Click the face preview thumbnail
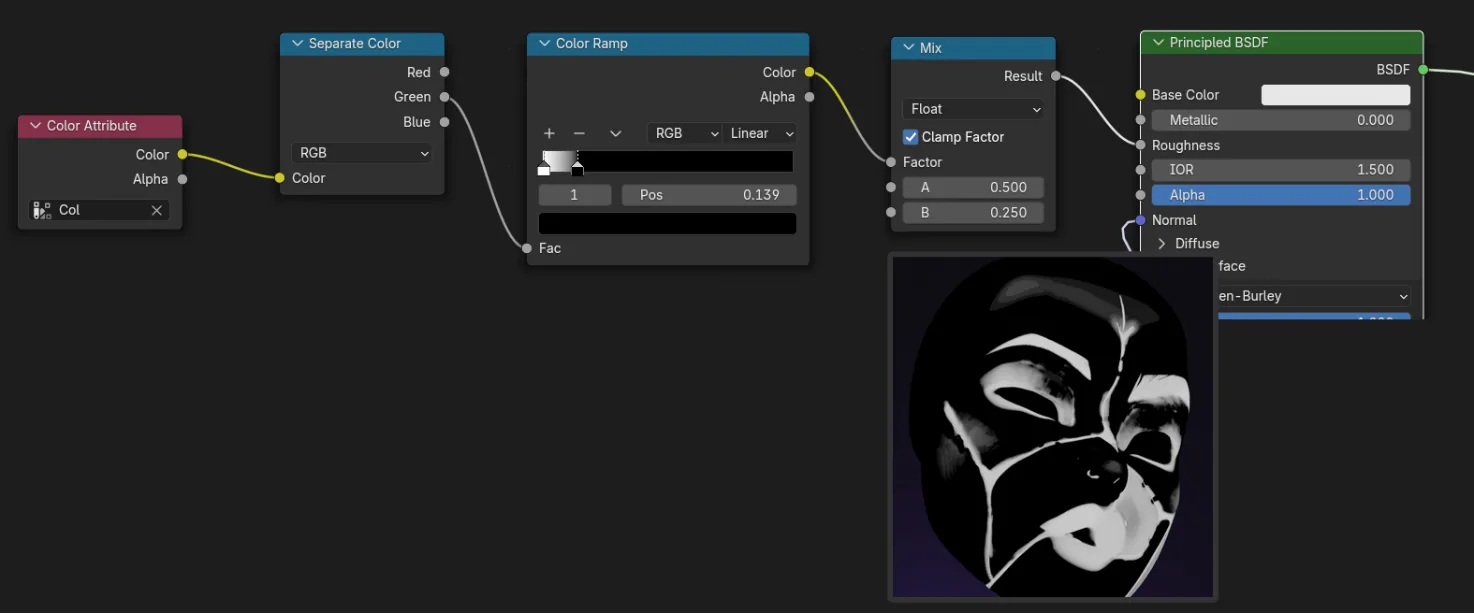Screen dimensions: 1474x614 1052,427
